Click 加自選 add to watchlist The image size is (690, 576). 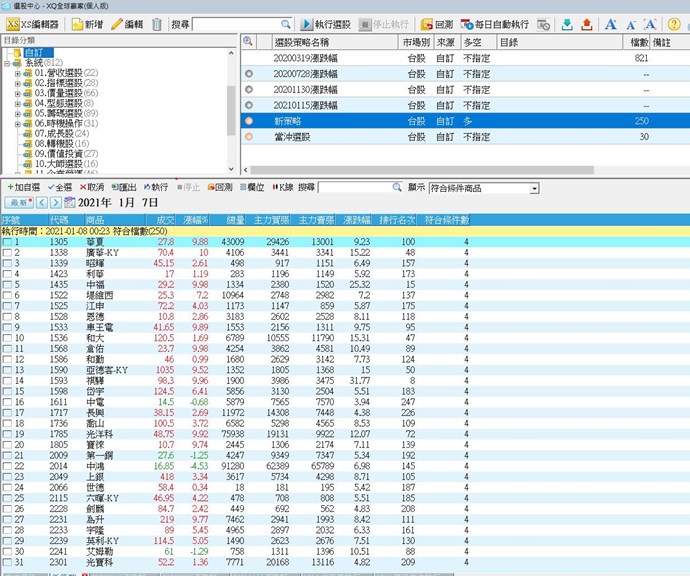click(x=23, y=187)
